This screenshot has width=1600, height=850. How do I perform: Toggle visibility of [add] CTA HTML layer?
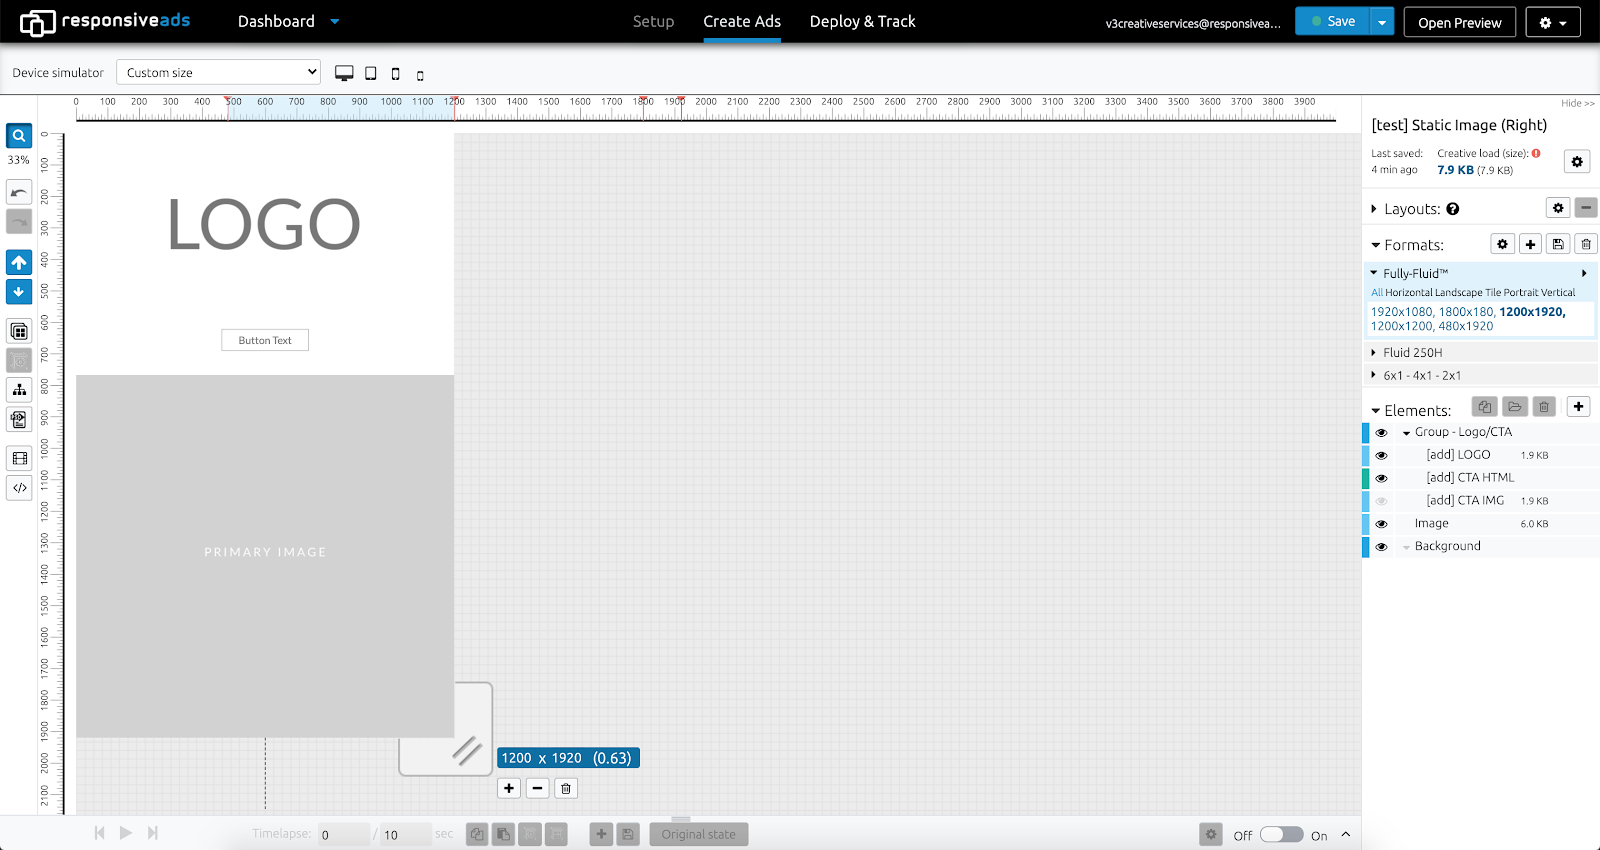coord(1381,478)
